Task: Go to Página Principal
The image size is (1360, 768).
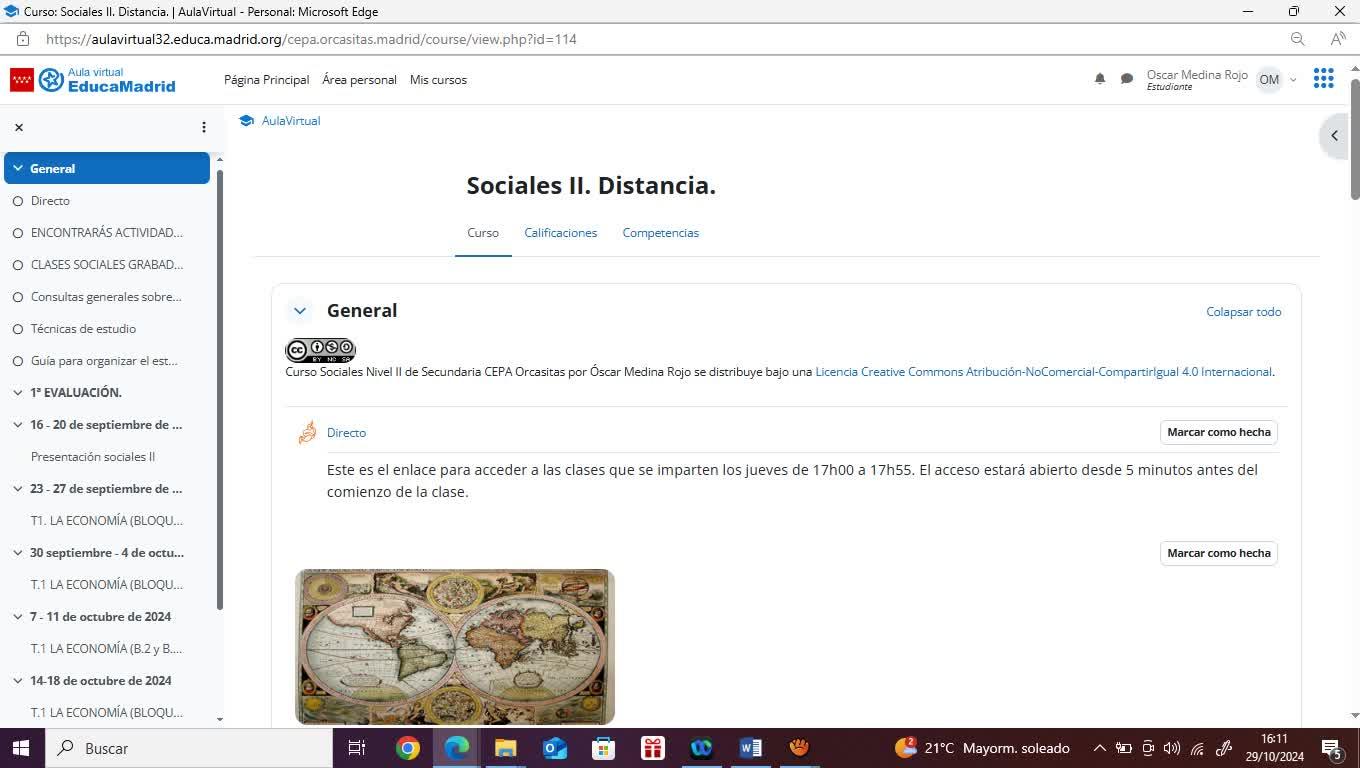Action: click(266, 79)
